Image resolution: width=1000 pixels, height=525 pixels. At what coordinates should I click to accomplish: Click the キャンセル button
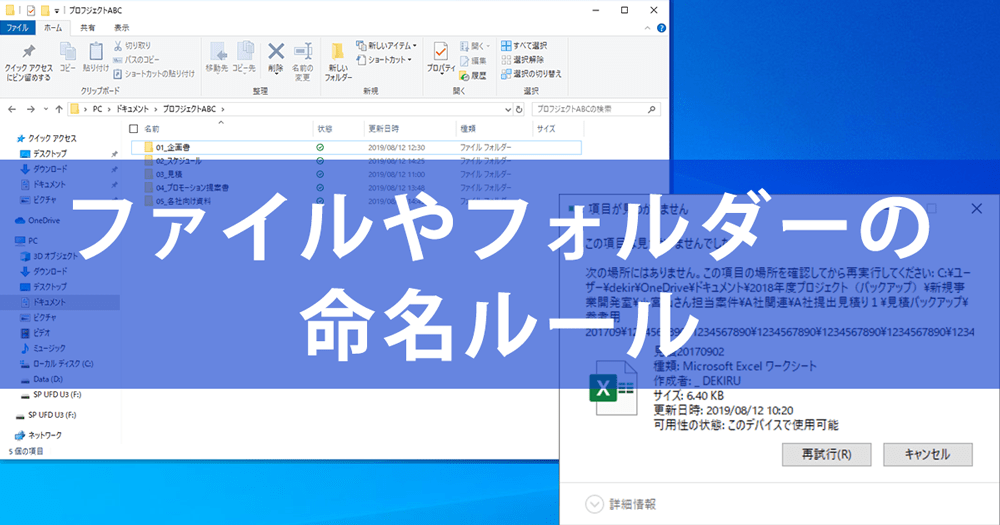pos(927,454)
